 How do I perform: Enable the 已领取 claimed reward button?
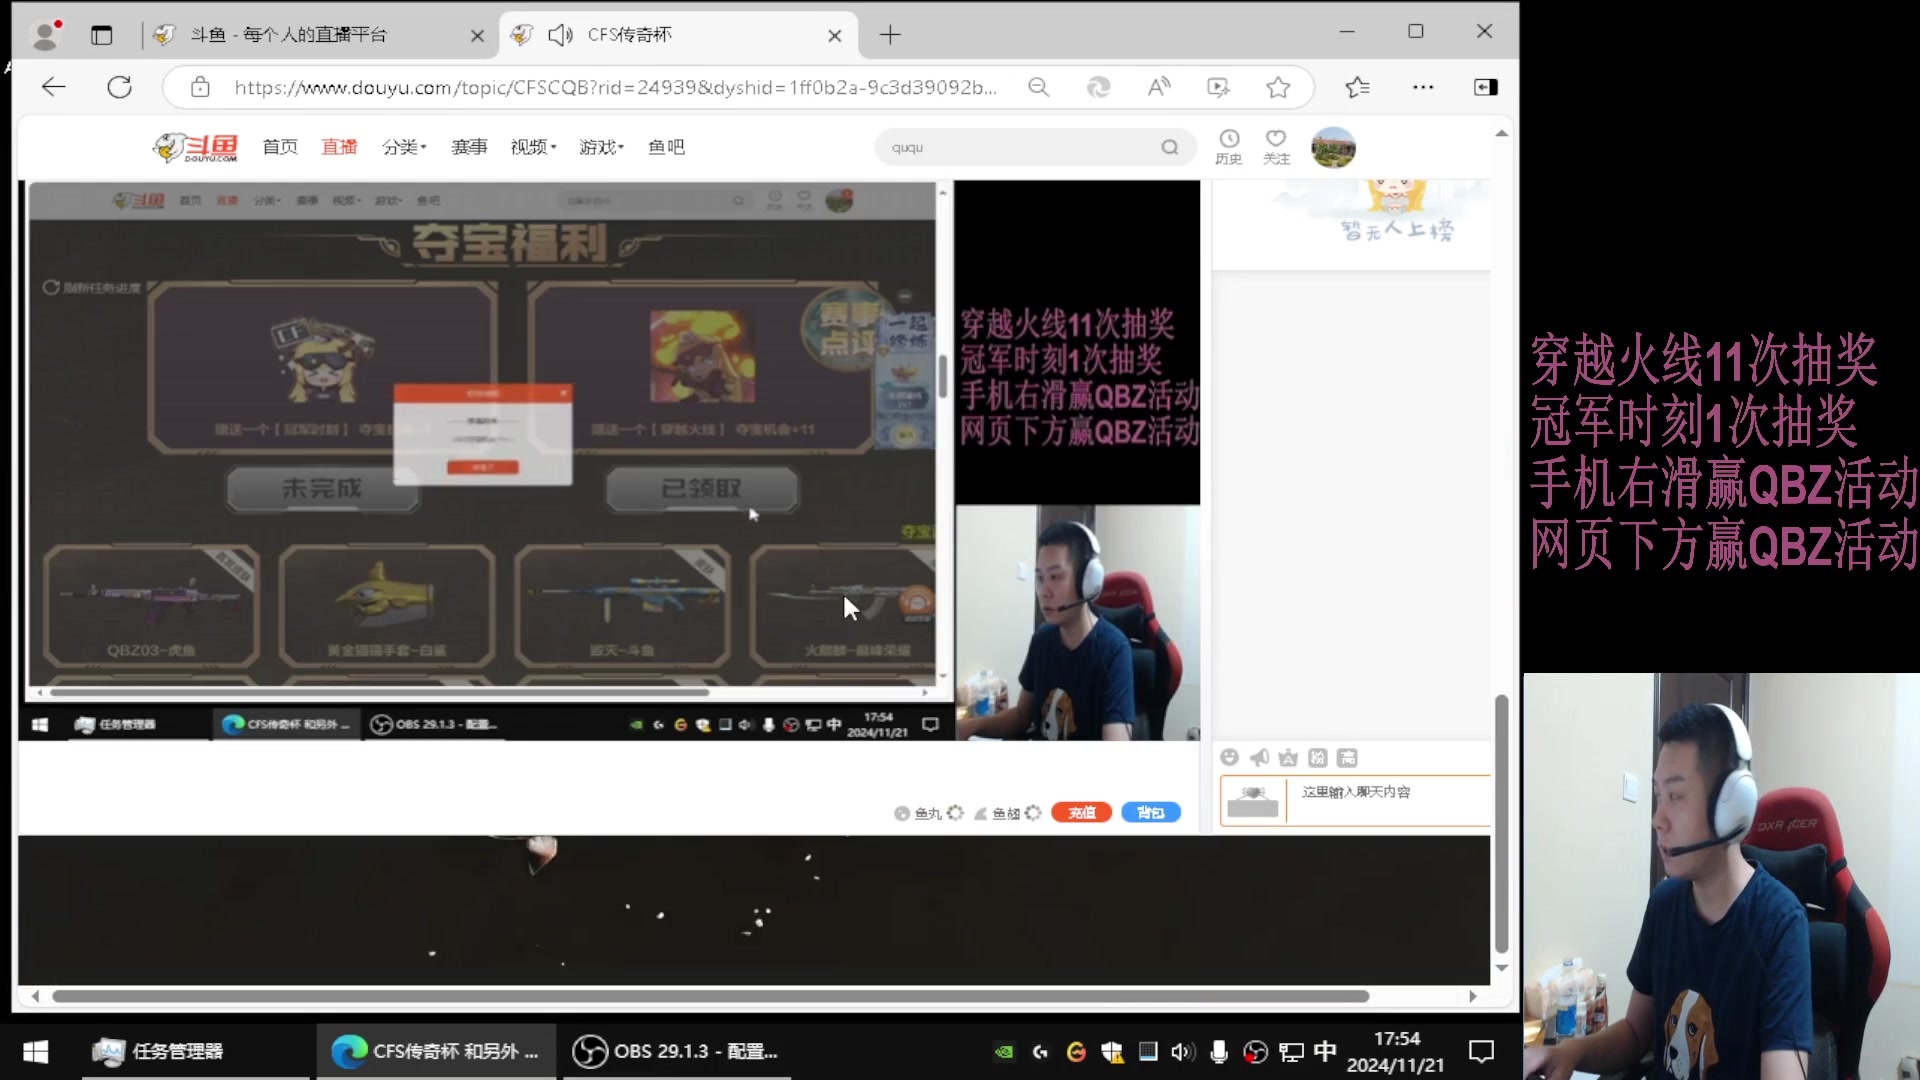click(x=700, y=488)
